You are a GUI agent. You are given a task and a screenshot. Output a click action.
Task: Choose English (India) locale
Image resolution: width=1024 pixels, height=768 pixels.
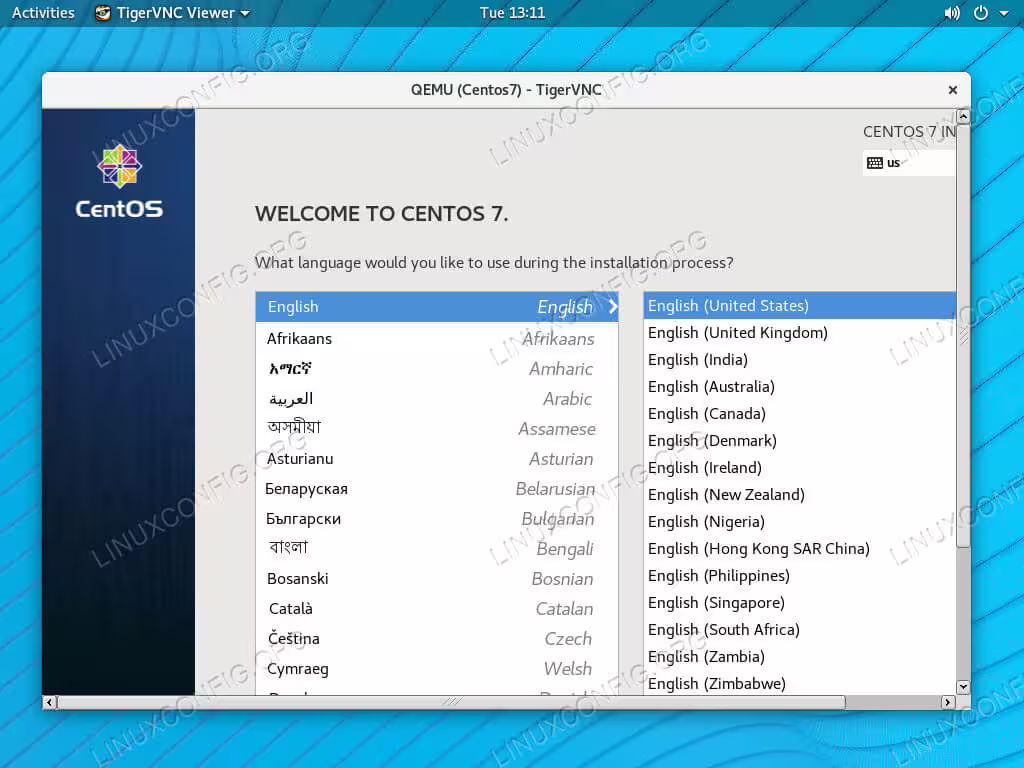[x=799, y=360]
